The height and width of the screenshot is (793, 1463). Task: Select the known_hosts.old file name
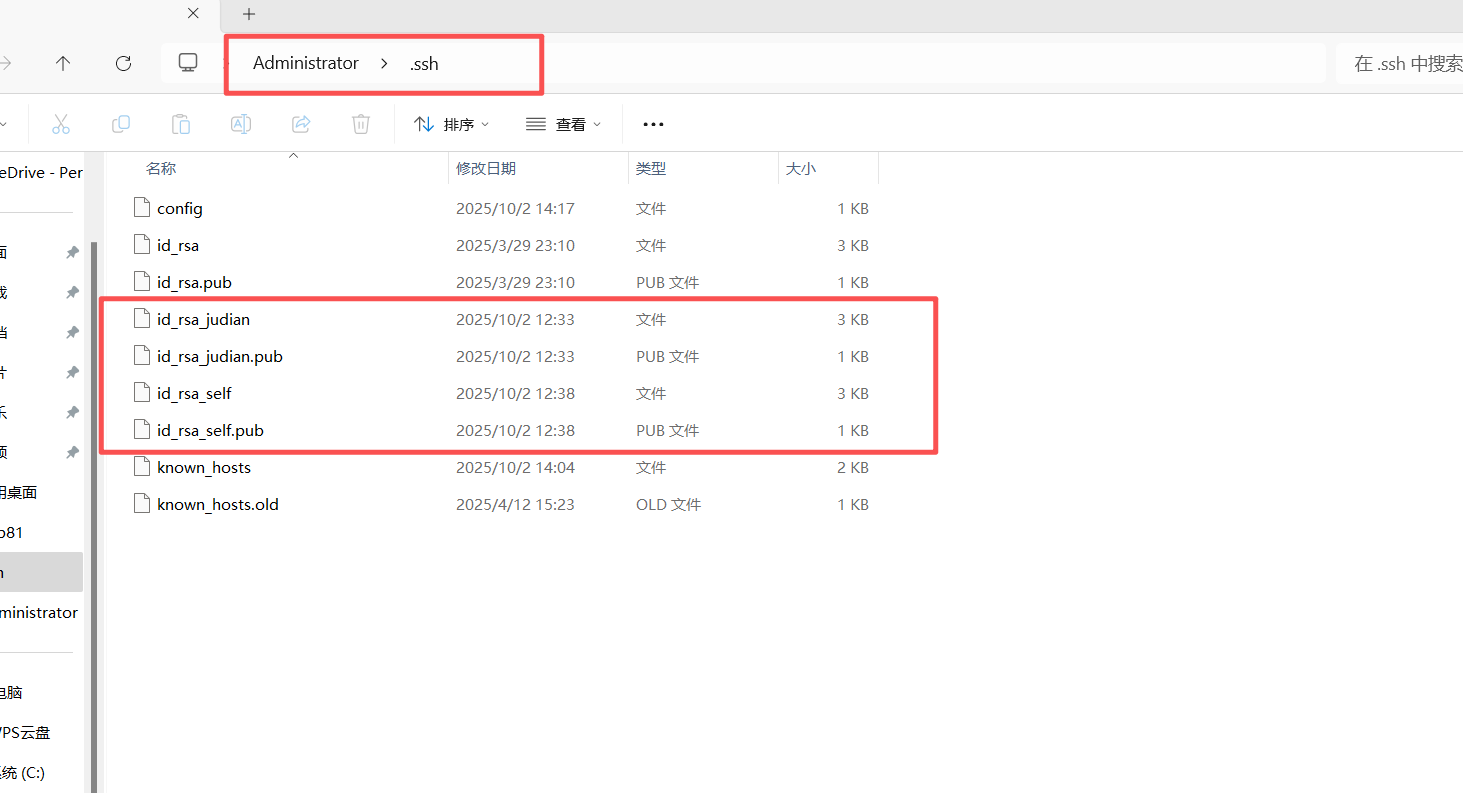(x=218, y=504)
